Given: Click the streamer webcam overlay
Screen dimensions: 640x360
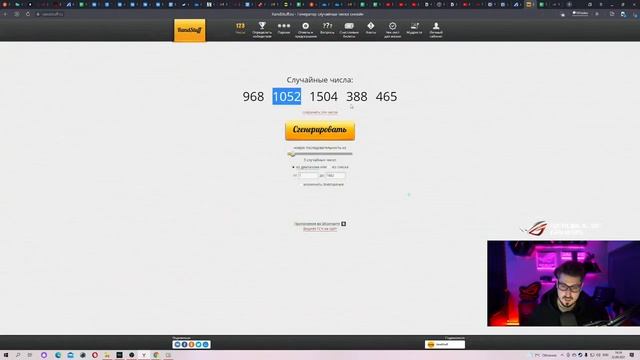Looking at the screenshot, I should coord(564,283).
